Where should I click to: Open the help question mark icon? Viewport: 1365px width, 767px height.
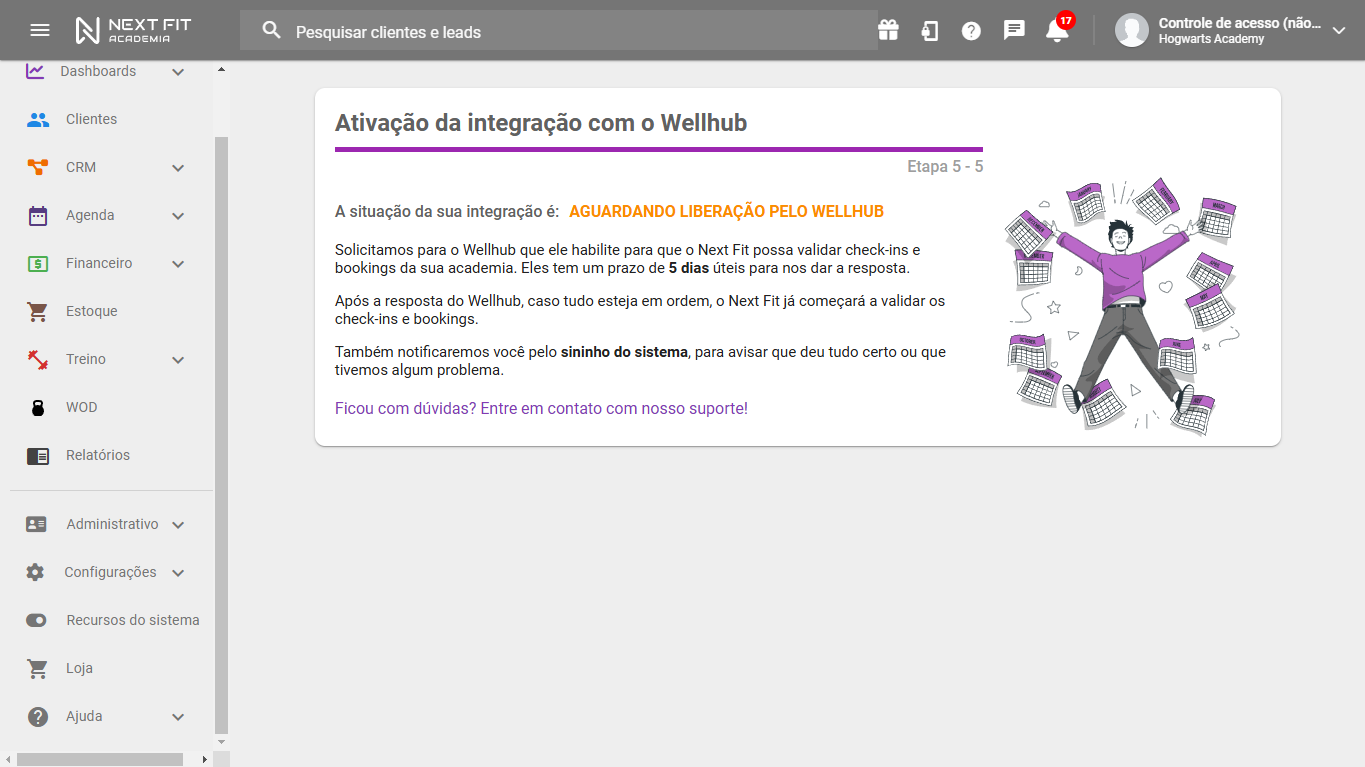point(971,31)
